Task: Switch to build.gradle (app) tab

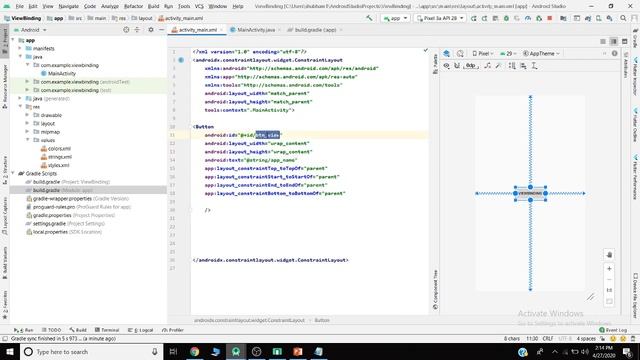Action: 315,30
